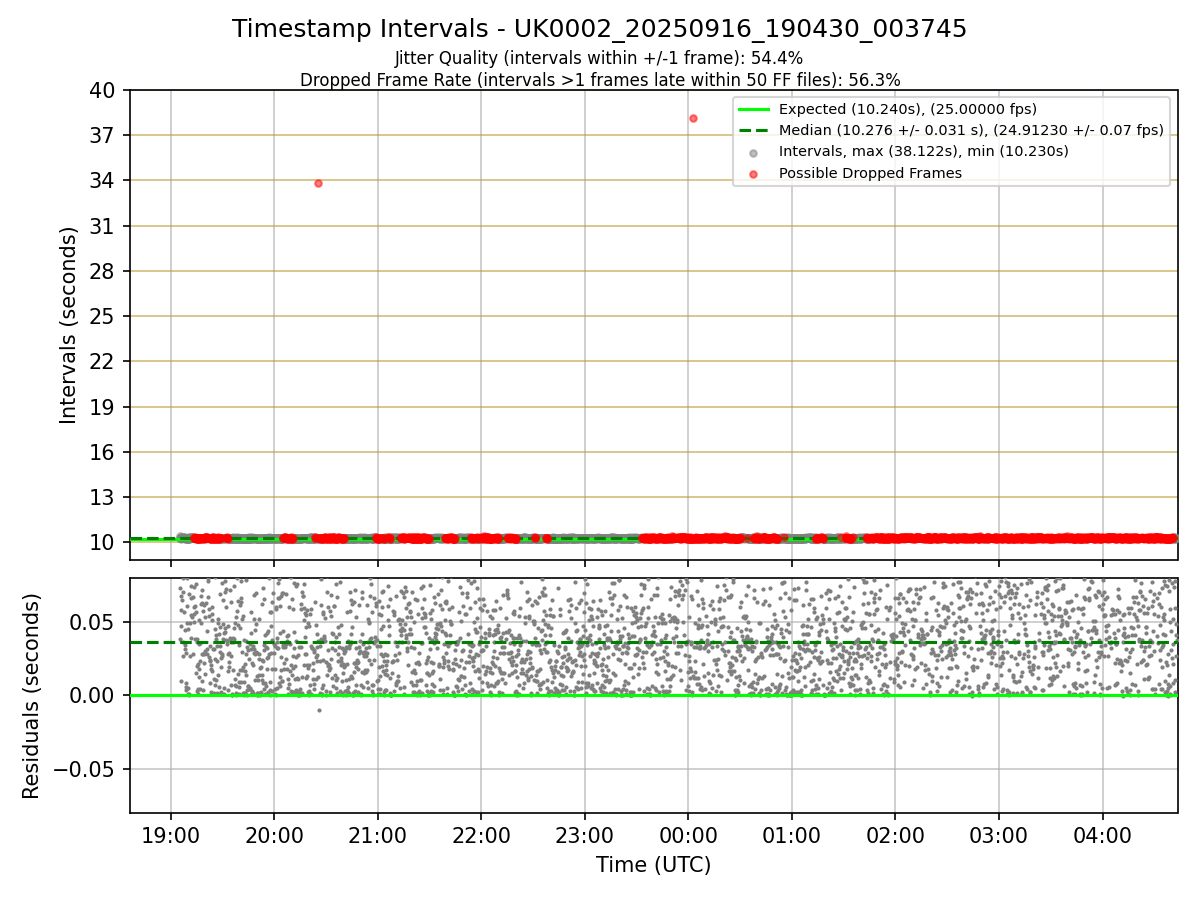Click the isolated negative residual point below zero line
The width and height of the screenshot is (1200, 900).
click(x=319, y=710)
